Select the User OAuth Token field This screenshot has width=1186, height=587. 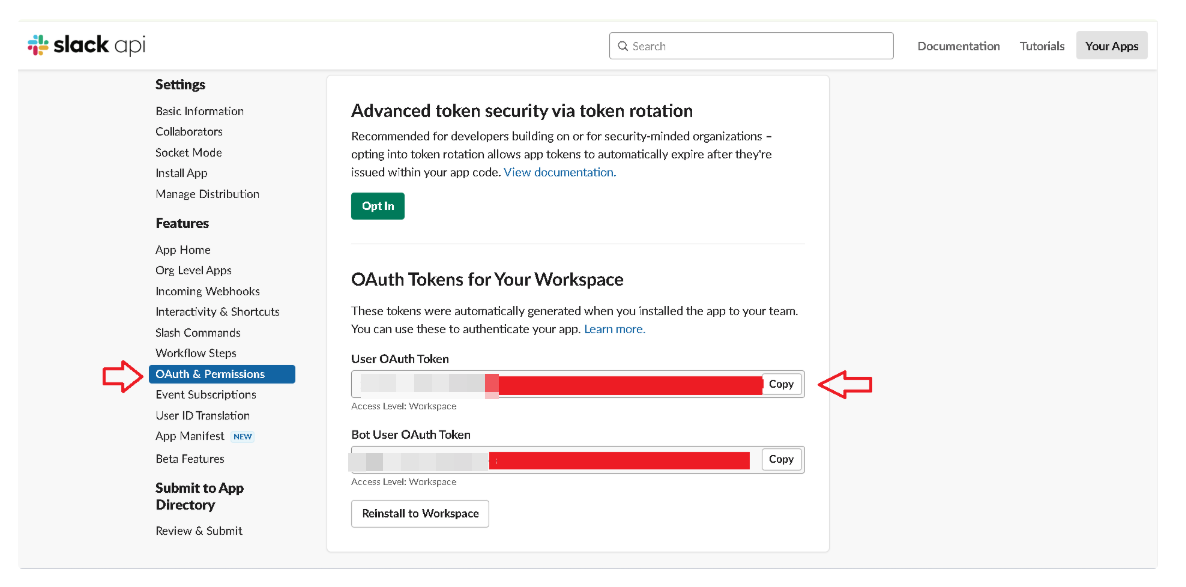[556, 384]
